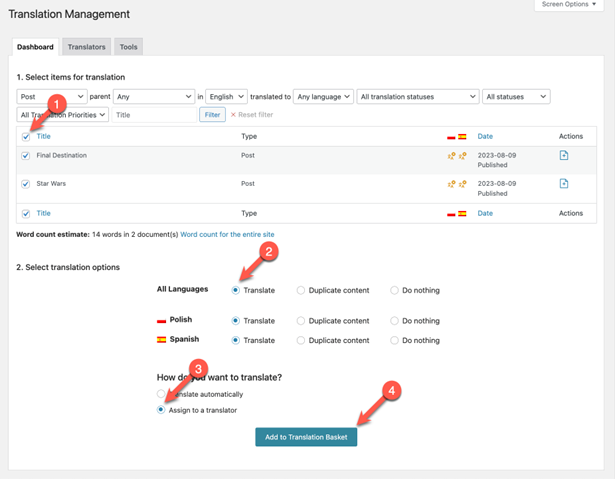The height and width of the screenshot is (479, 615).
Task: Switch to the Tools tab
Action: [129, 47]
